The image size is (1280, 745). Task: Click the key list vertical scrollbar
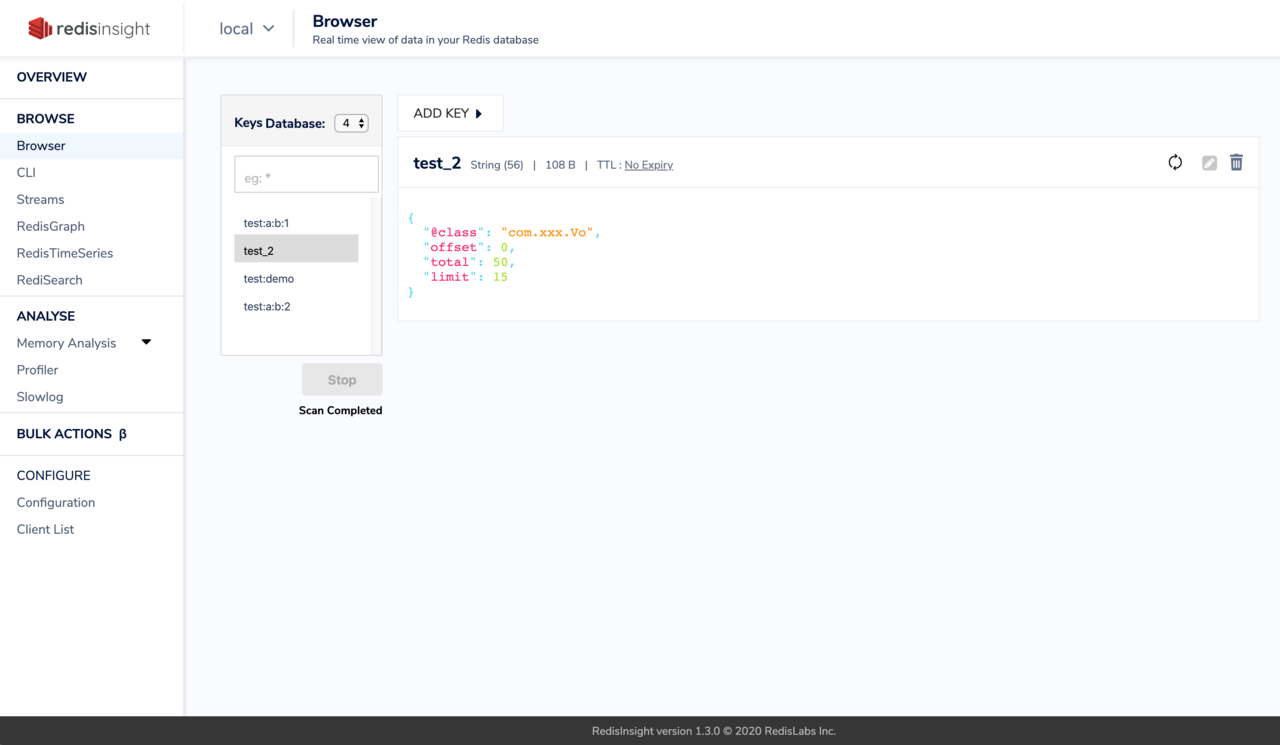(x=376, y=275)
